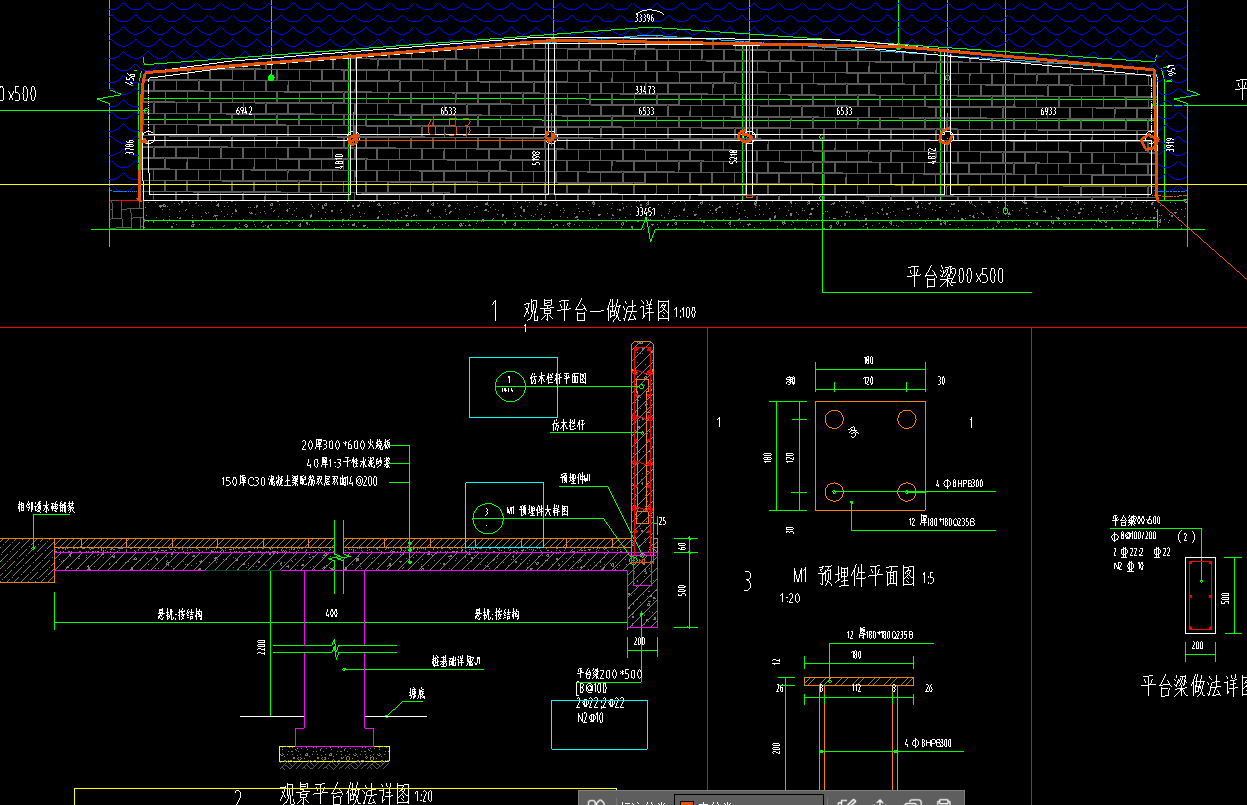The width and height of the screenshot is (1247, 805).
Task: Open the 未分类 annotation category dropdown
Action: tap(750, 802)
